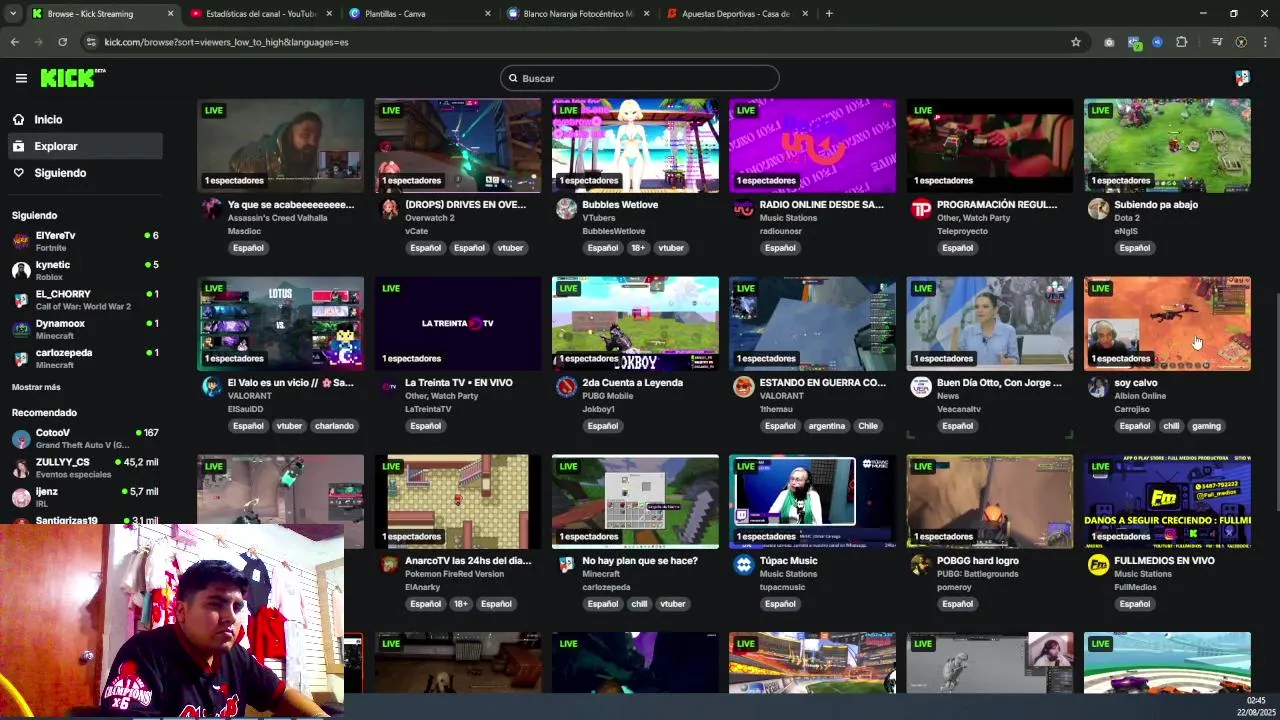Click argentina tag under ESTANDO EN GUERRA

coord(827,426)
